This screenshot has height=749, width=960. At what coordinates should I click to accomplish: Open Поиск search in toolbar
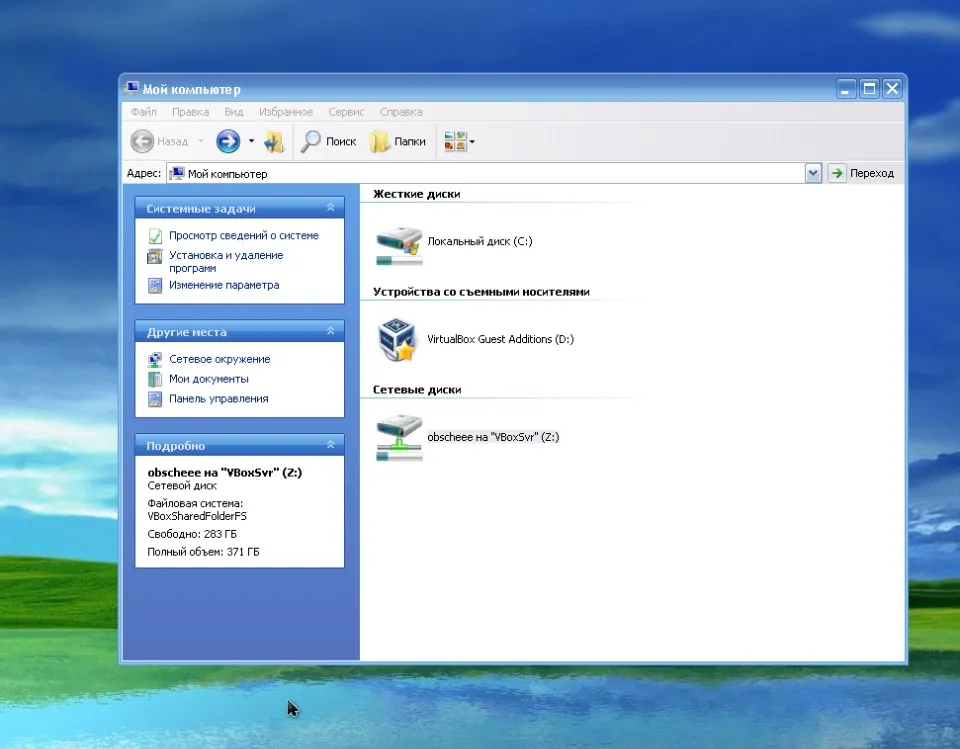point(329,141)
